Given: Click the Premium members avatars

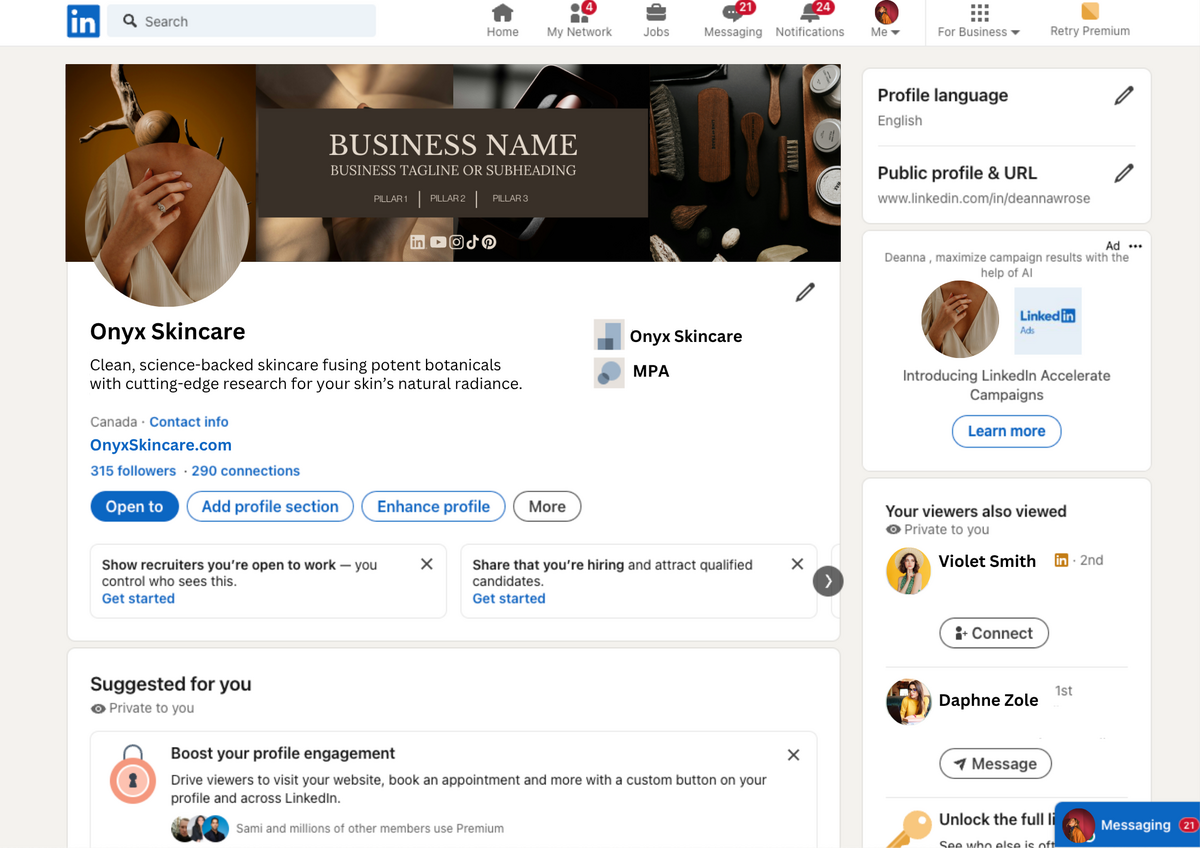Looking at the screenshot, I should pos(200,828).
